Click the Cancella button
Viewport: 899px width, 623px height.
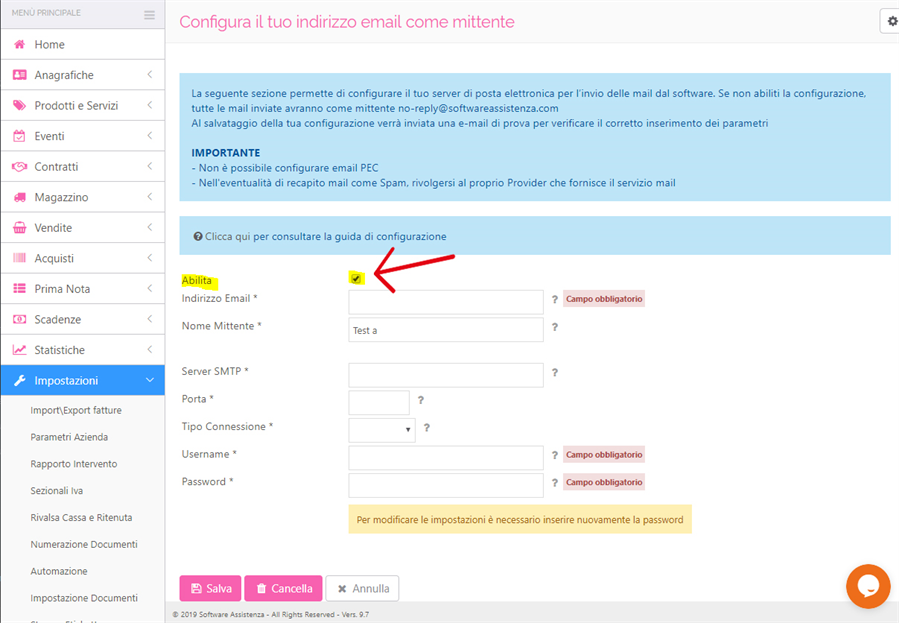tap(284, 589)
